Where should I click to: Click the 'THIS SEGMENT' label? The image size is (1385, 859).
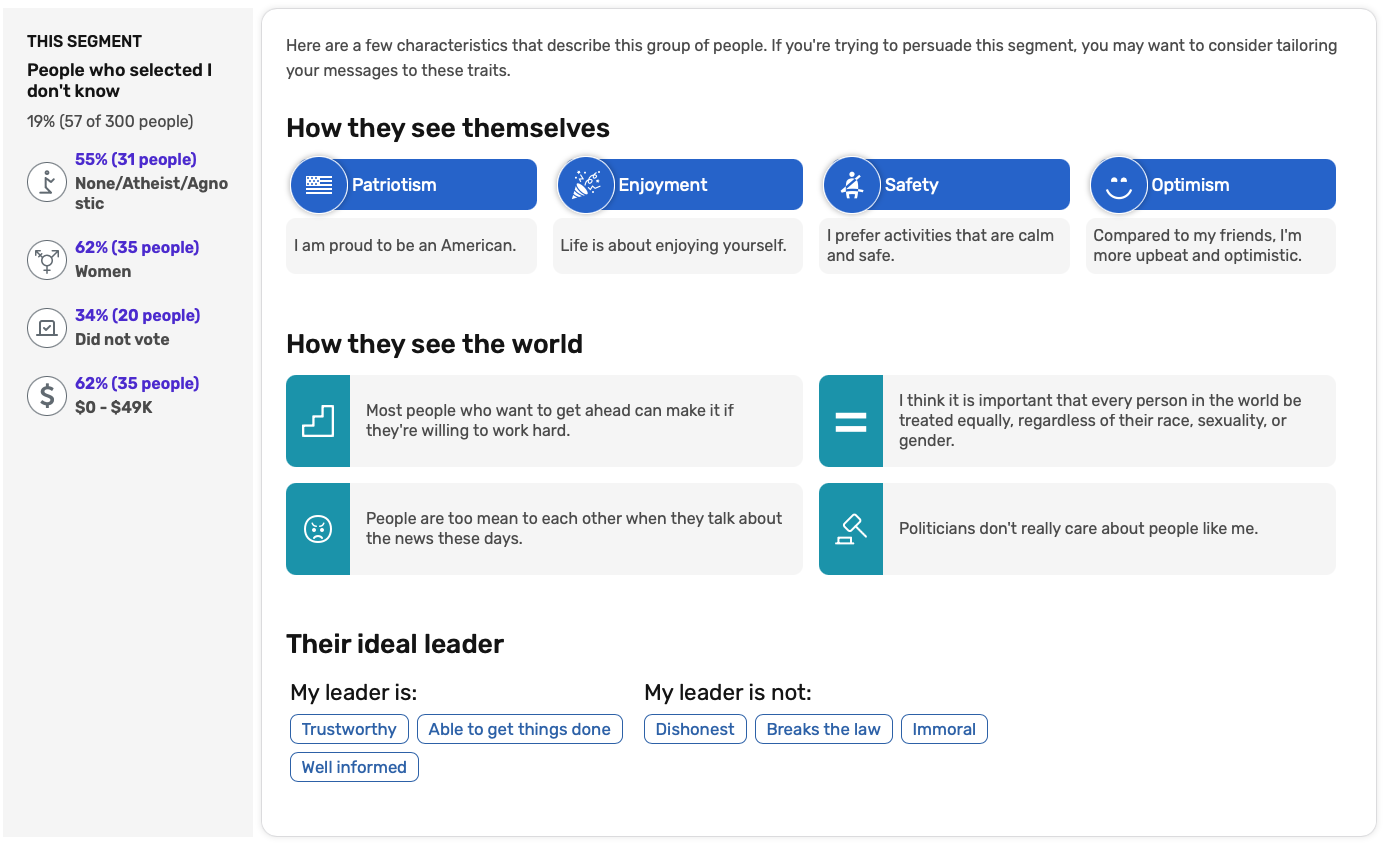coord(84,41)
